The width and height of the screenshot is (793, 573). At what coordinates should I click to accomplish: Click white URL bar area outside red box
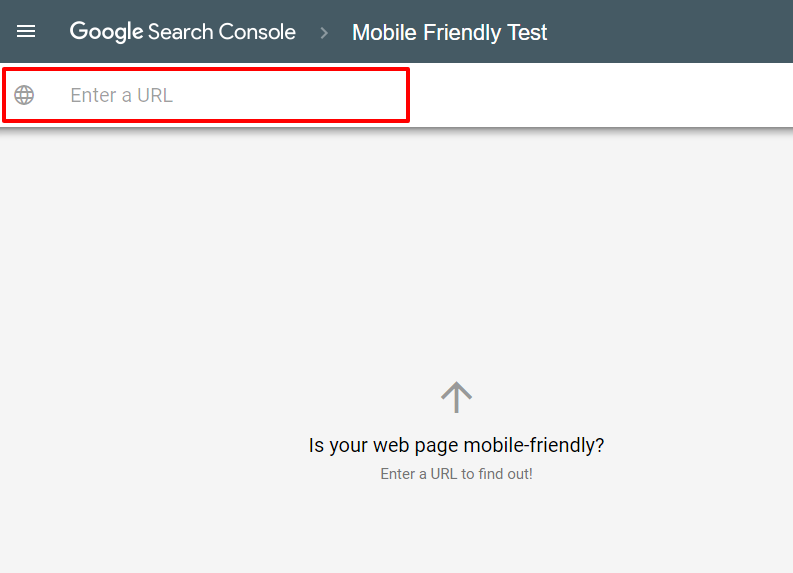(x=600, y=95)
